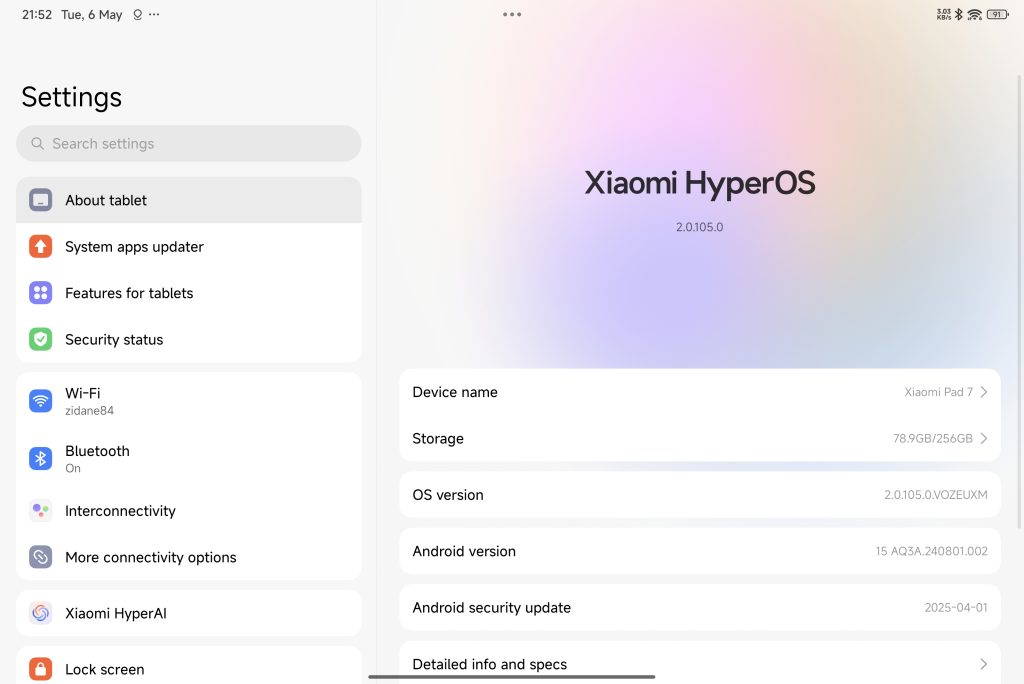The image size is (1024, 684).
Task: Tap the Interconnectivity icon
Action: point(40,511)
